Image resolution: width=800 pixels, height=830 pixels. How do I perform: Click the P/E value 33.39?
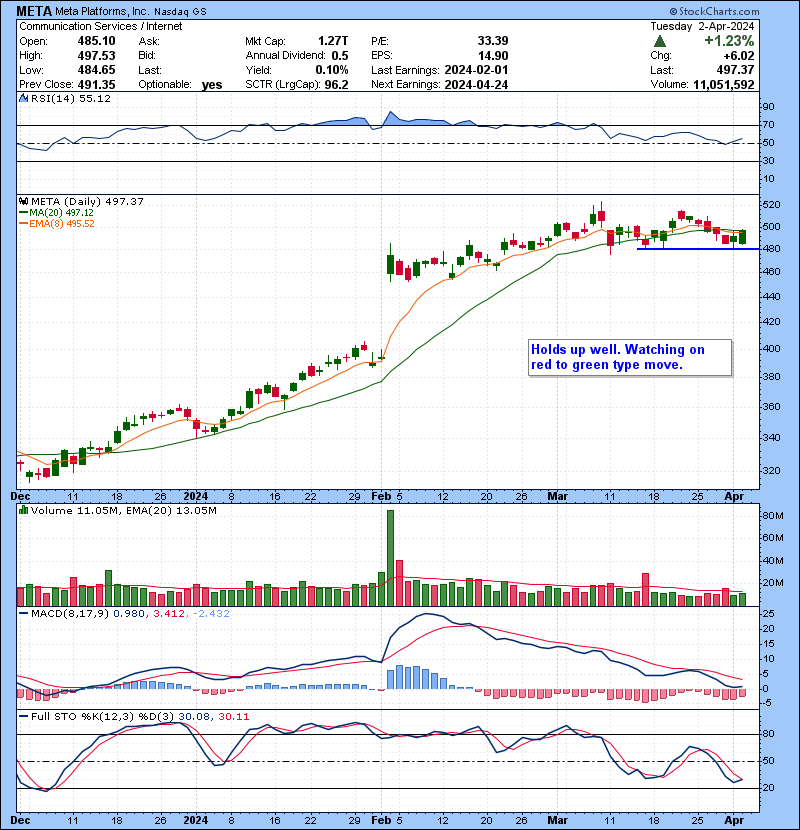pos(492,41)
